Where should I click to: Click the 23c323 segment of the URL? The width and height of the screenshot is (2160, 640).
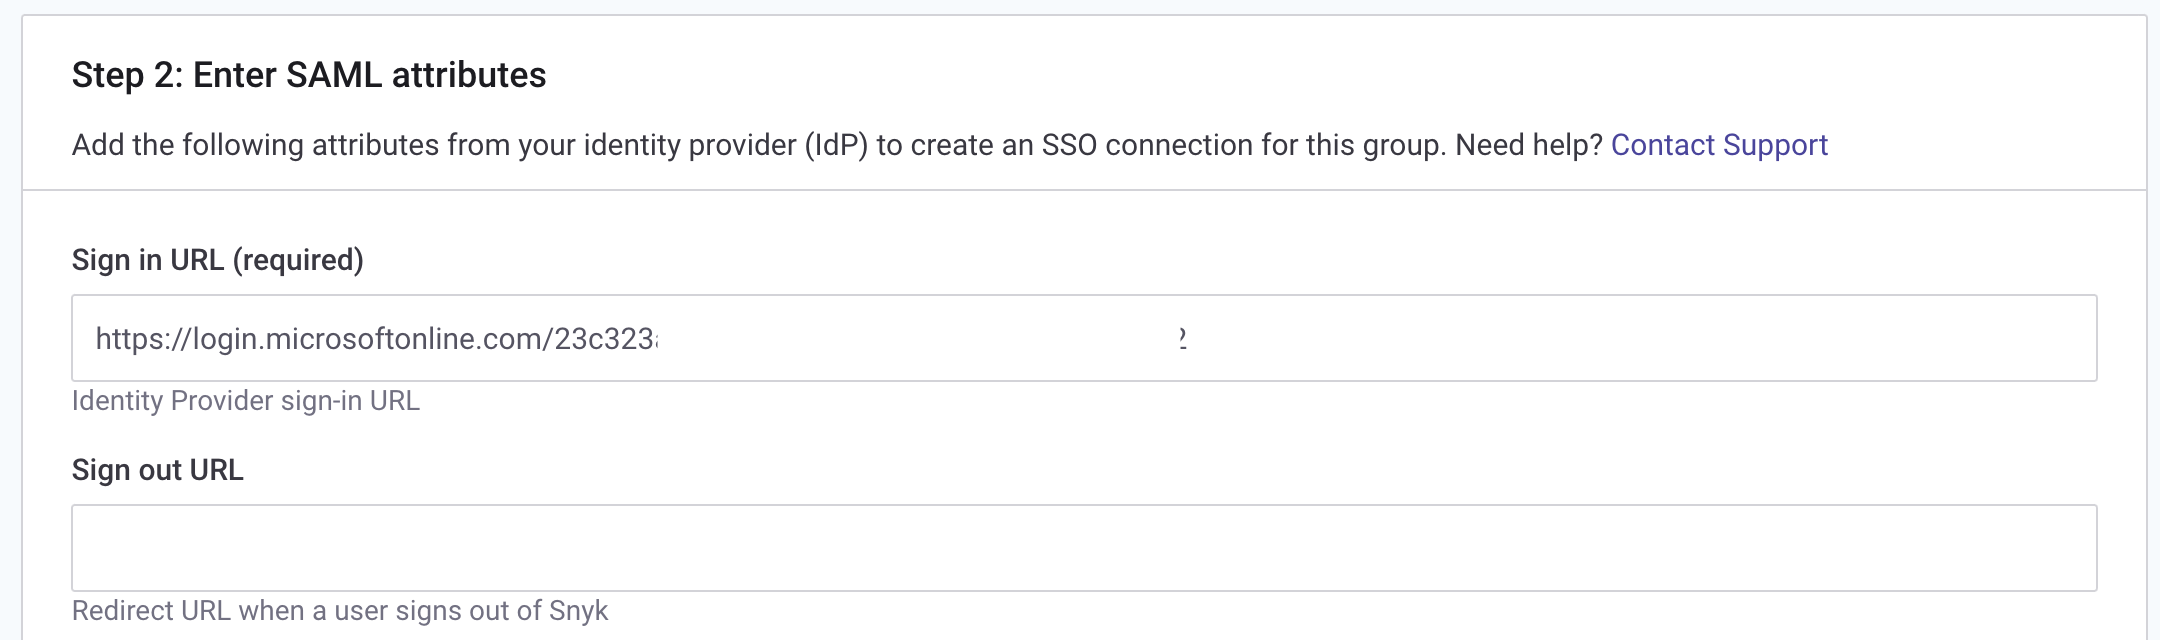(610, 338)
